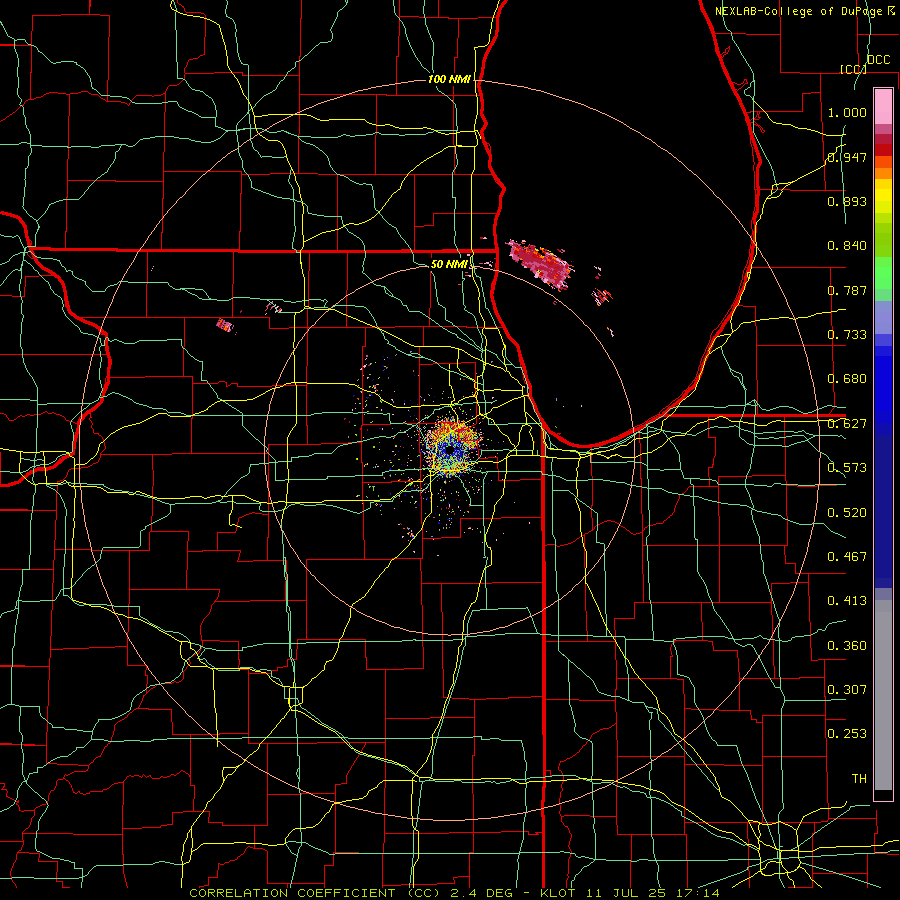Click the TH threshold label on the scale
This screenshot has height=900, width=900.
(859, 779)
